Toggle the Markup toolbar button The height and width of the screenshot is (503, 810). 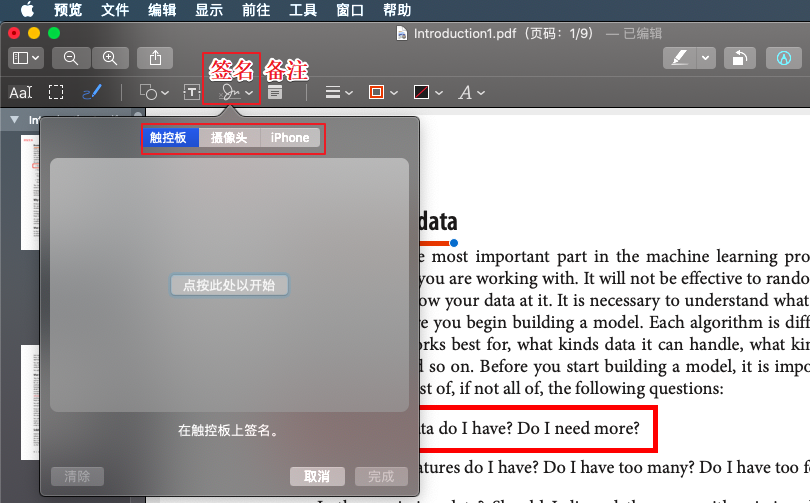point(782,58)
